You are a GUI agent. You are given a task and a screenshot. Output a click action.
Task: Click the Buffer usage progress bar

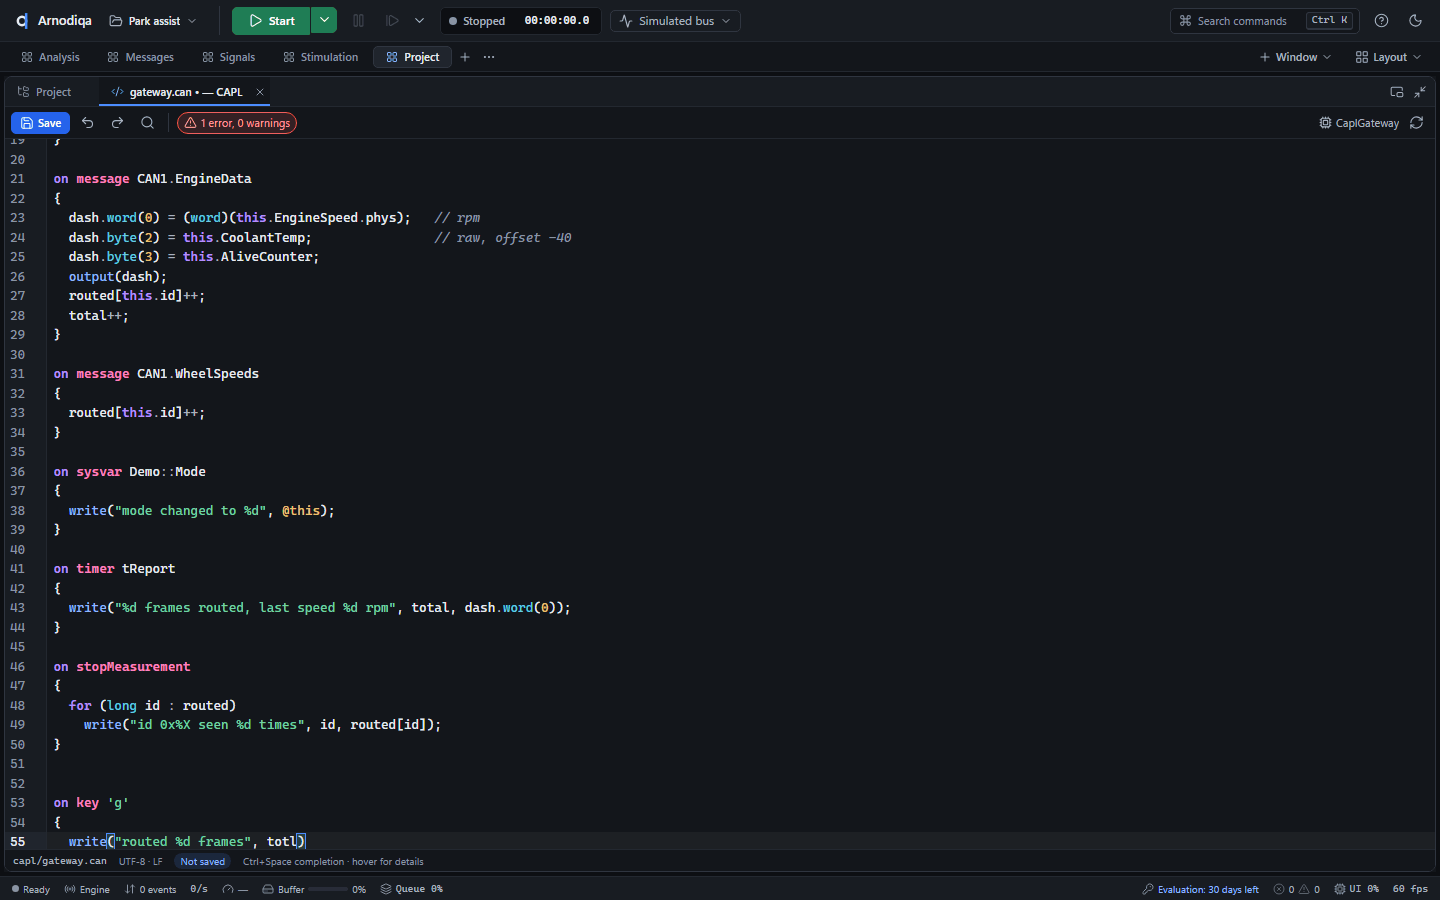(x=329, y=889)
